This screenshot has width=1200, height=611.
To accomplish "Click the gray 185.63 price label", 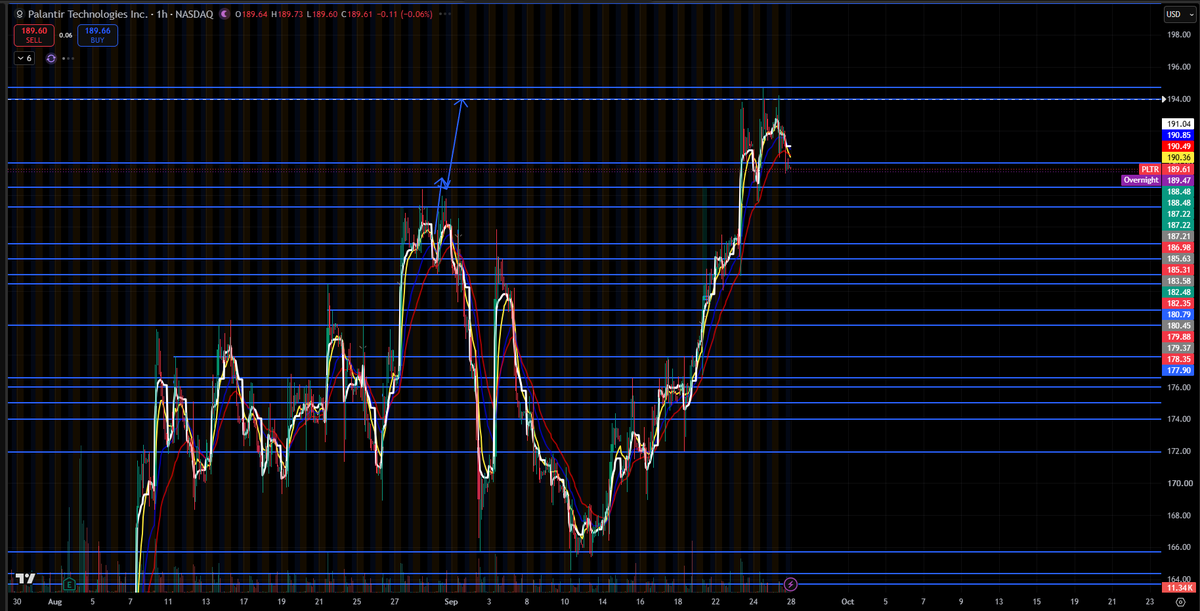I will [1176, 258].
